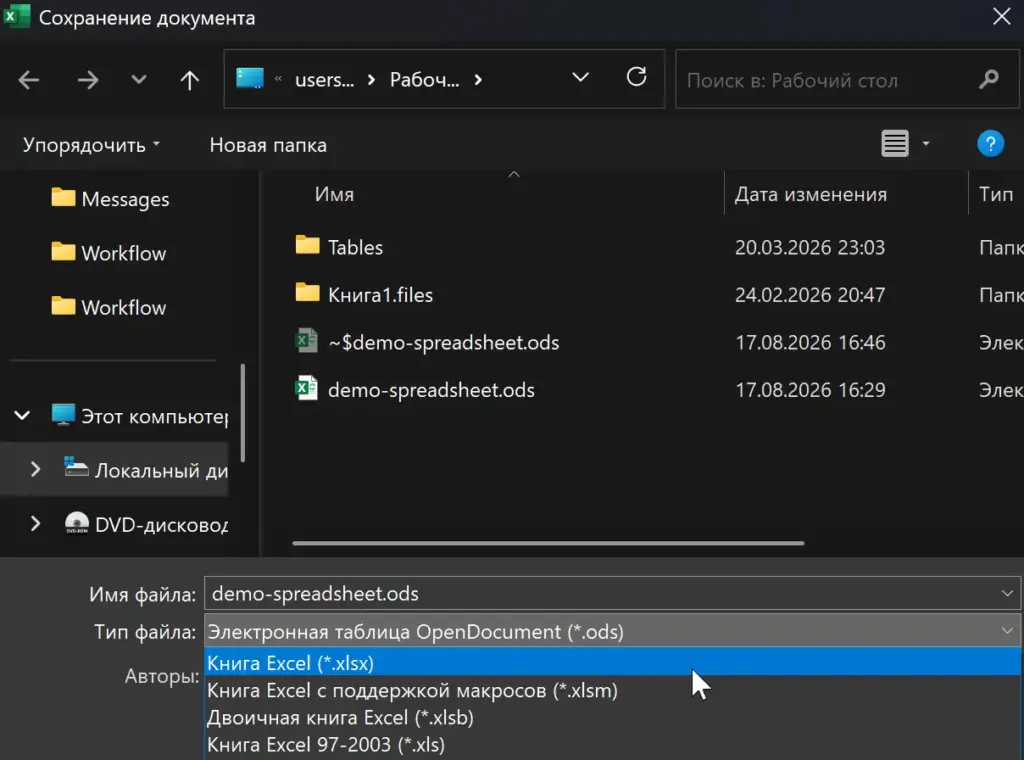The image size is (1024, 760).
Task: Sort by the Имя column header
Action: 334,194
